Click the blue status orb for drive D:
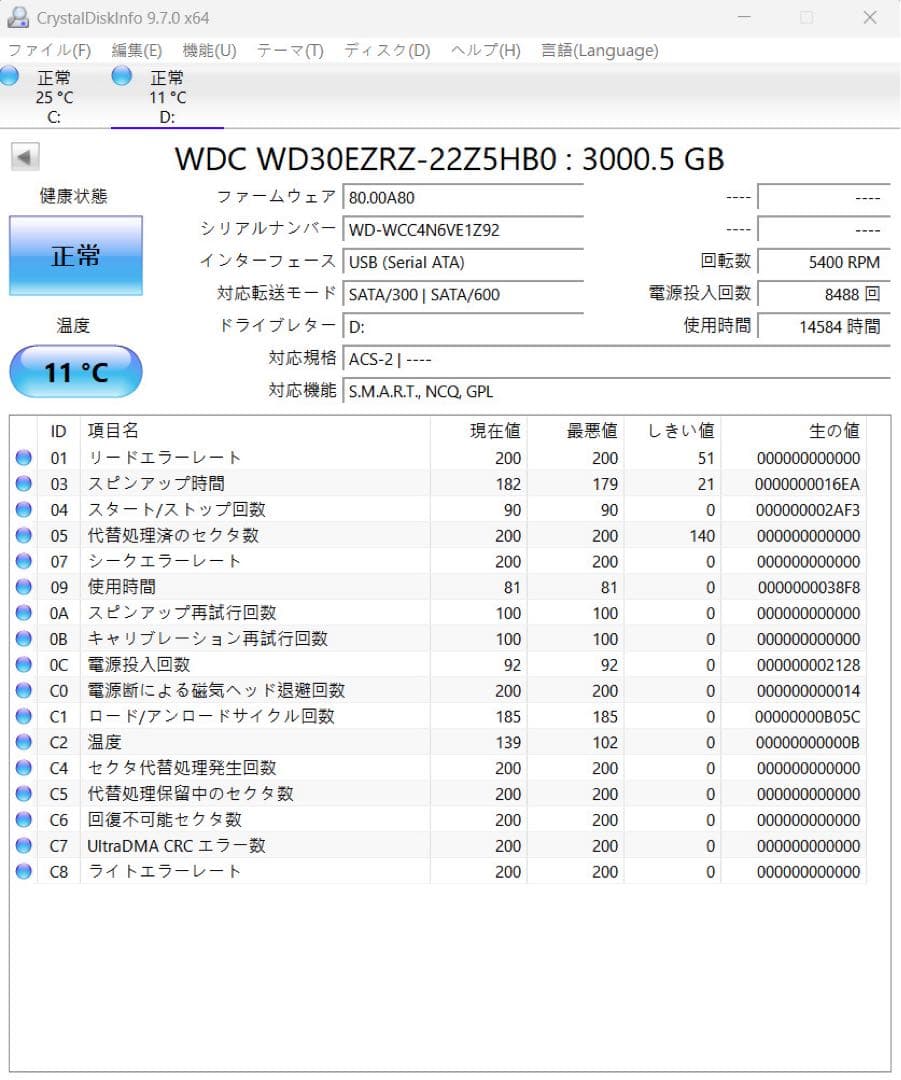 click(x=121, y=75)
